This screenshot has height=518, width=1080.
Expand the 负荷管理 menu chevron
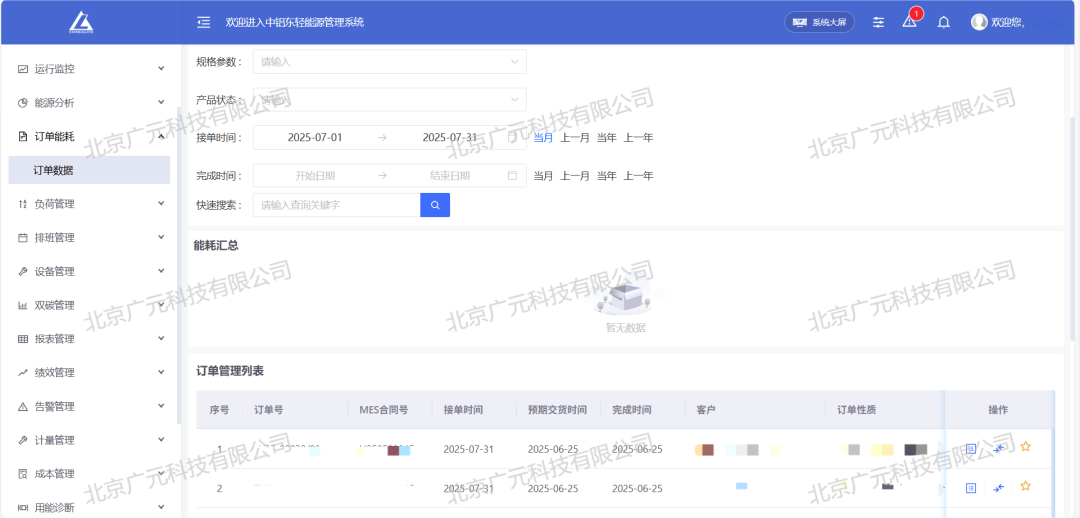(x=161, y=203)
